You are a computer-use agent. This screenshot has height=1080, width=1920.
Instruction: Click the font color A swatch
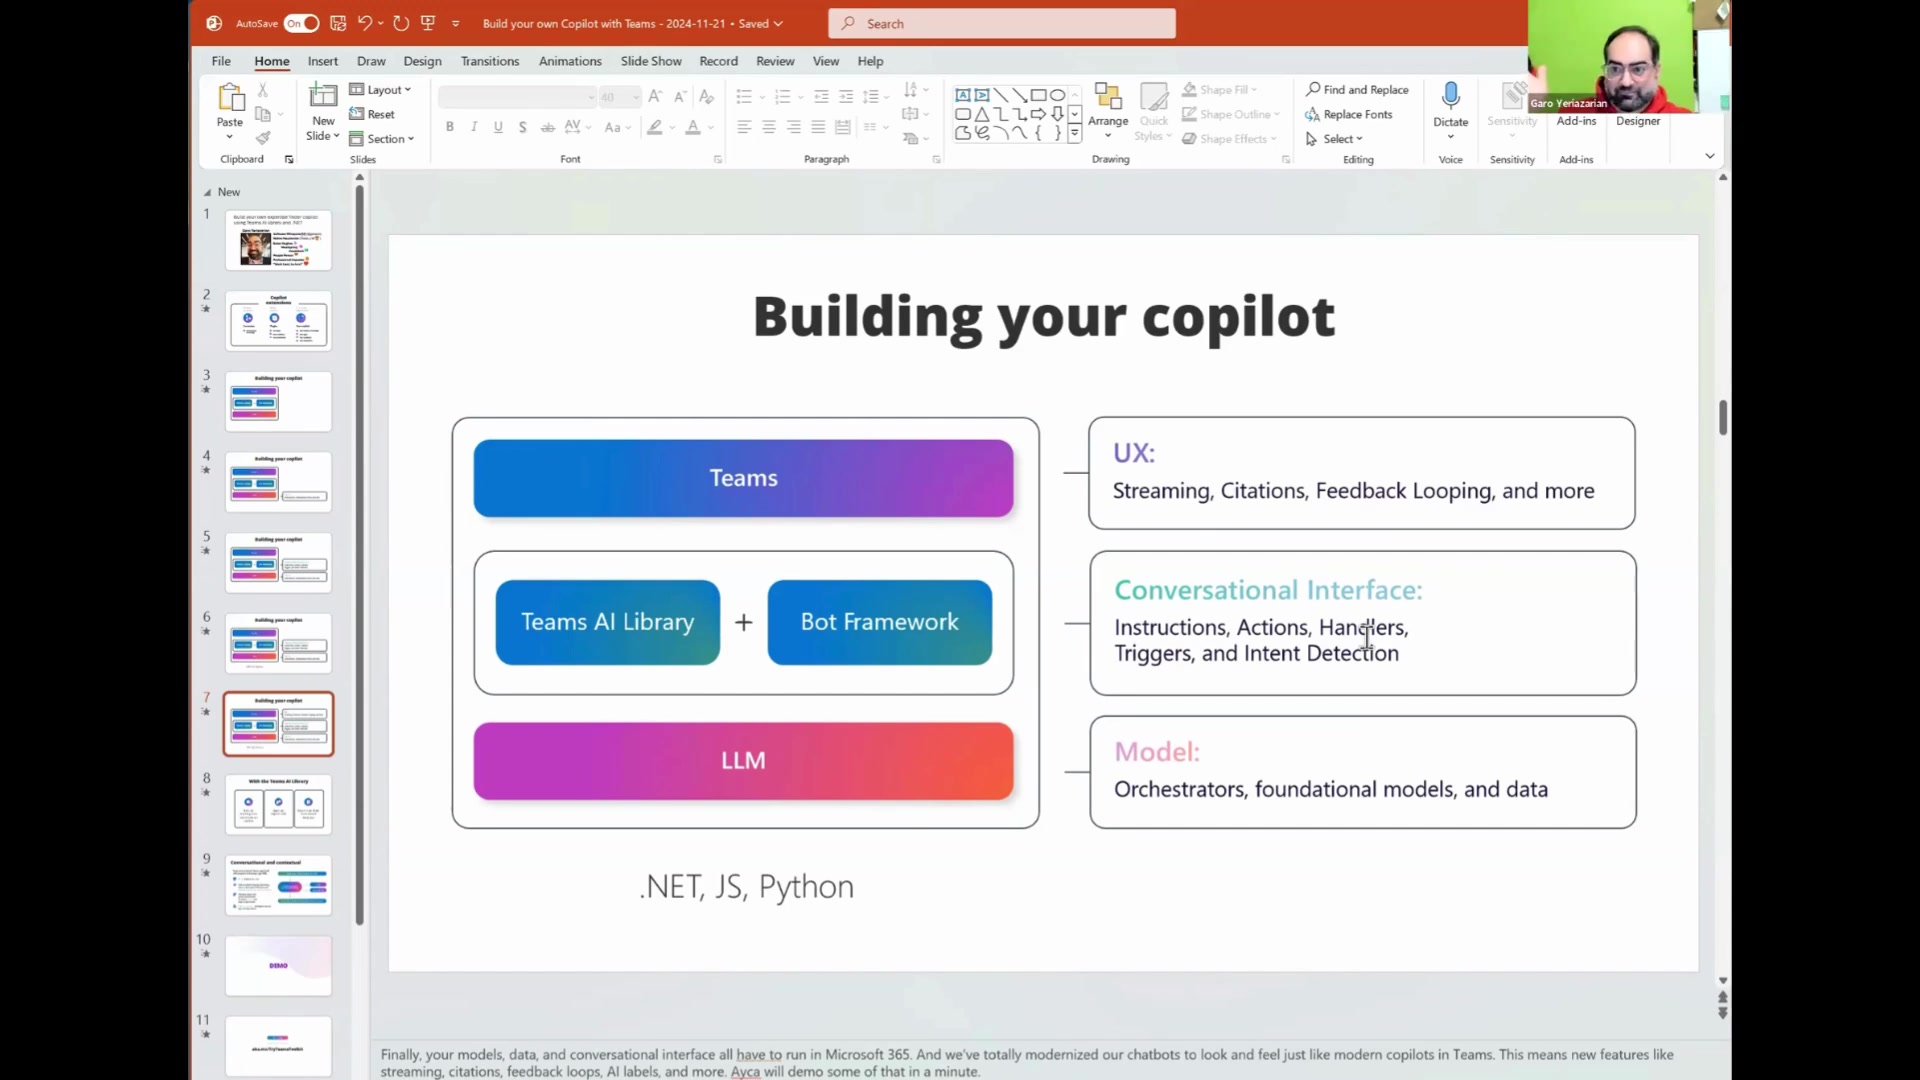(x=693, y=127)
